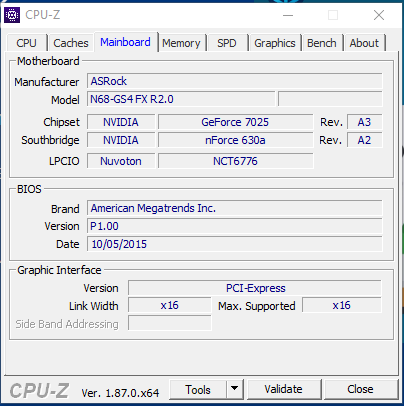This screenshot has width=404, height=406.
Task: Click the Graphic Interface group title
Action: pos(59,270)
